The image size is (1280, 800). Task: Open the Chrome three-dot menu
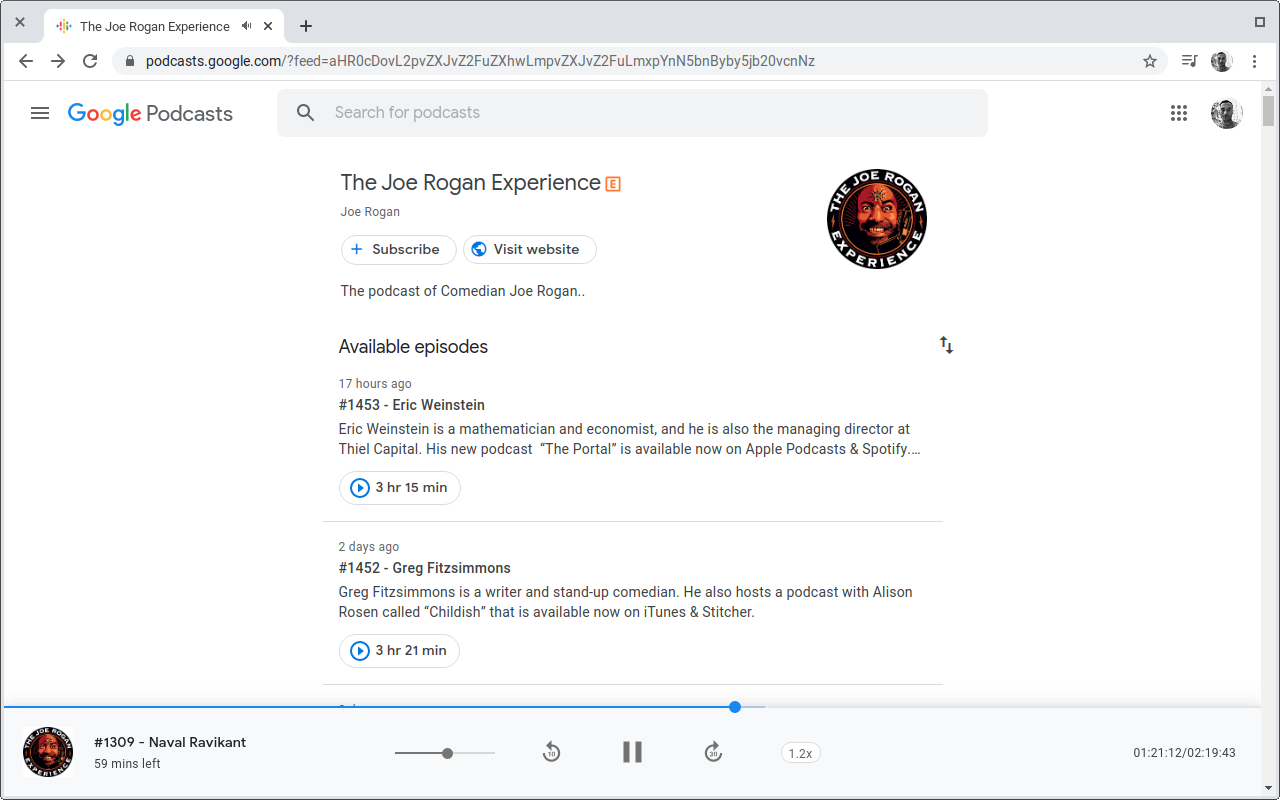pyautogui.click(x=1255, y=61)
